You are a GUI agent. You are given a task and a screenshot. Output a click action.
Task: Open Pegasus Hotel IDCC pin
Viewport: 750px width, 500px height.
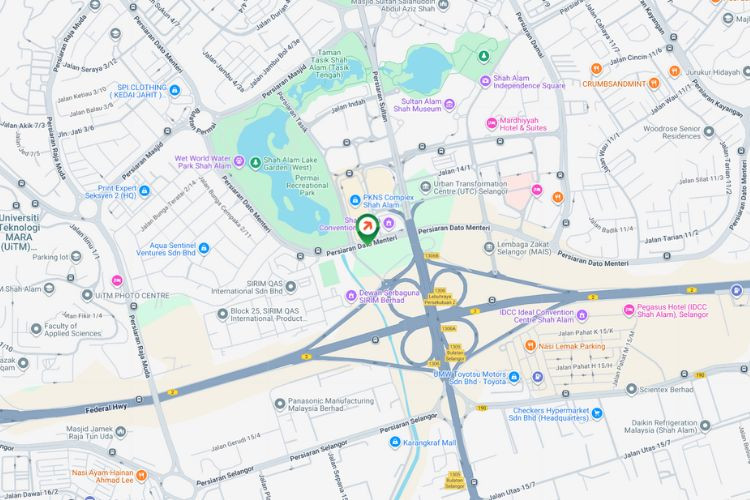[x=629, y=311]
